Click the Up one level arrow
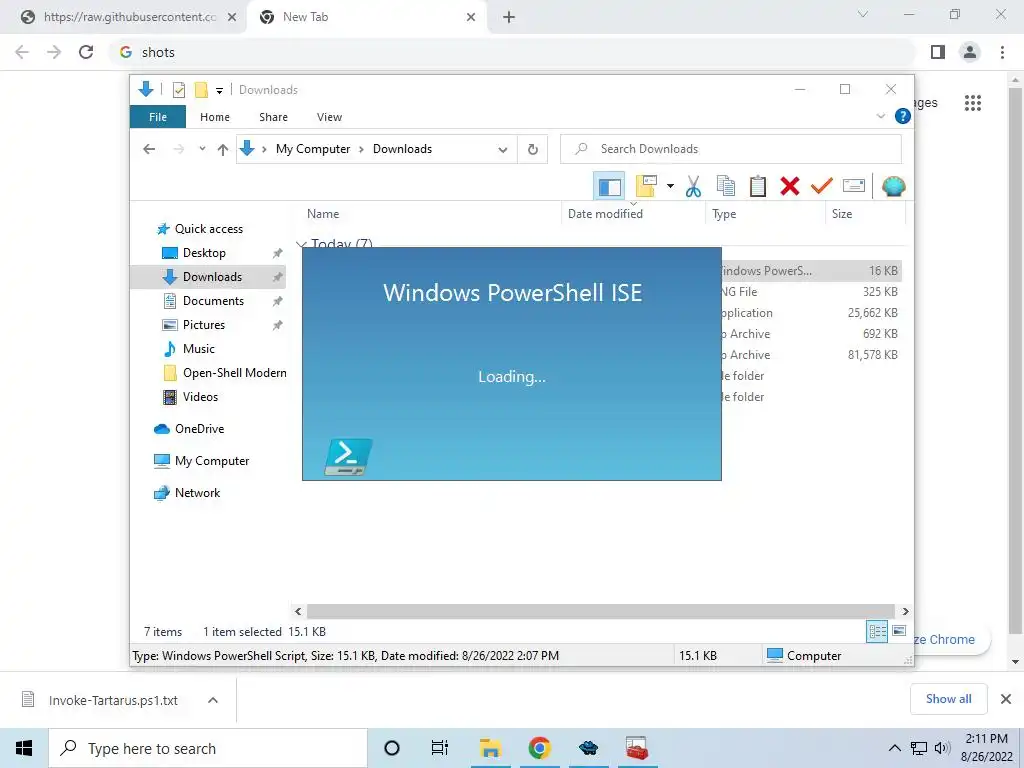1024x768 pixels. point(223,150)
